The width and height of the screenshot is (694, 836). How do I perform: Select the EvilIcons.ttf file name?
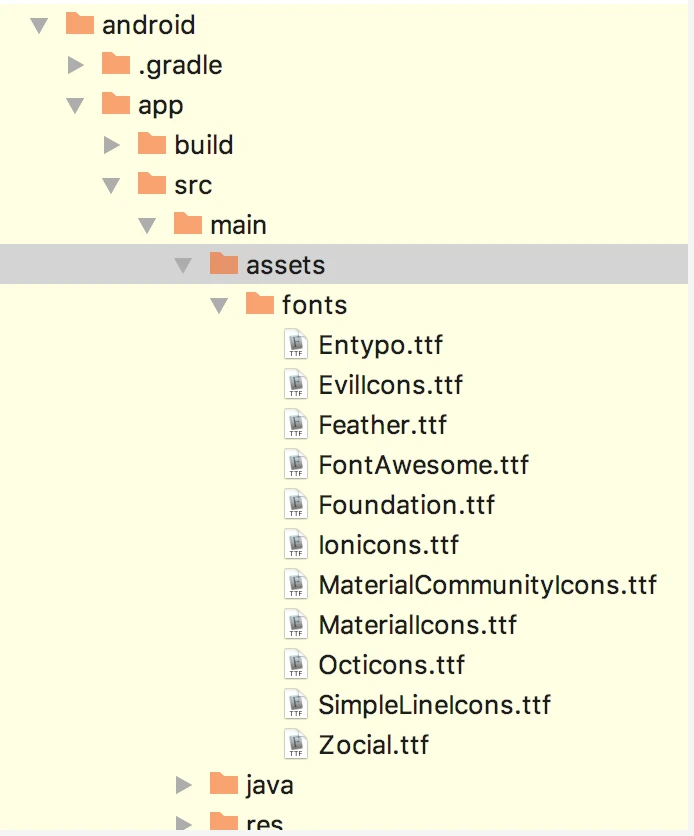click(x=391, y=385)
